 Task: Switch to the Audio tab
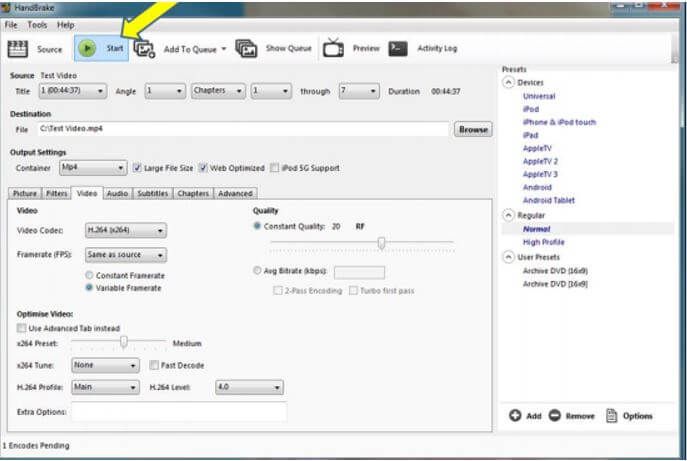[117, 193]
